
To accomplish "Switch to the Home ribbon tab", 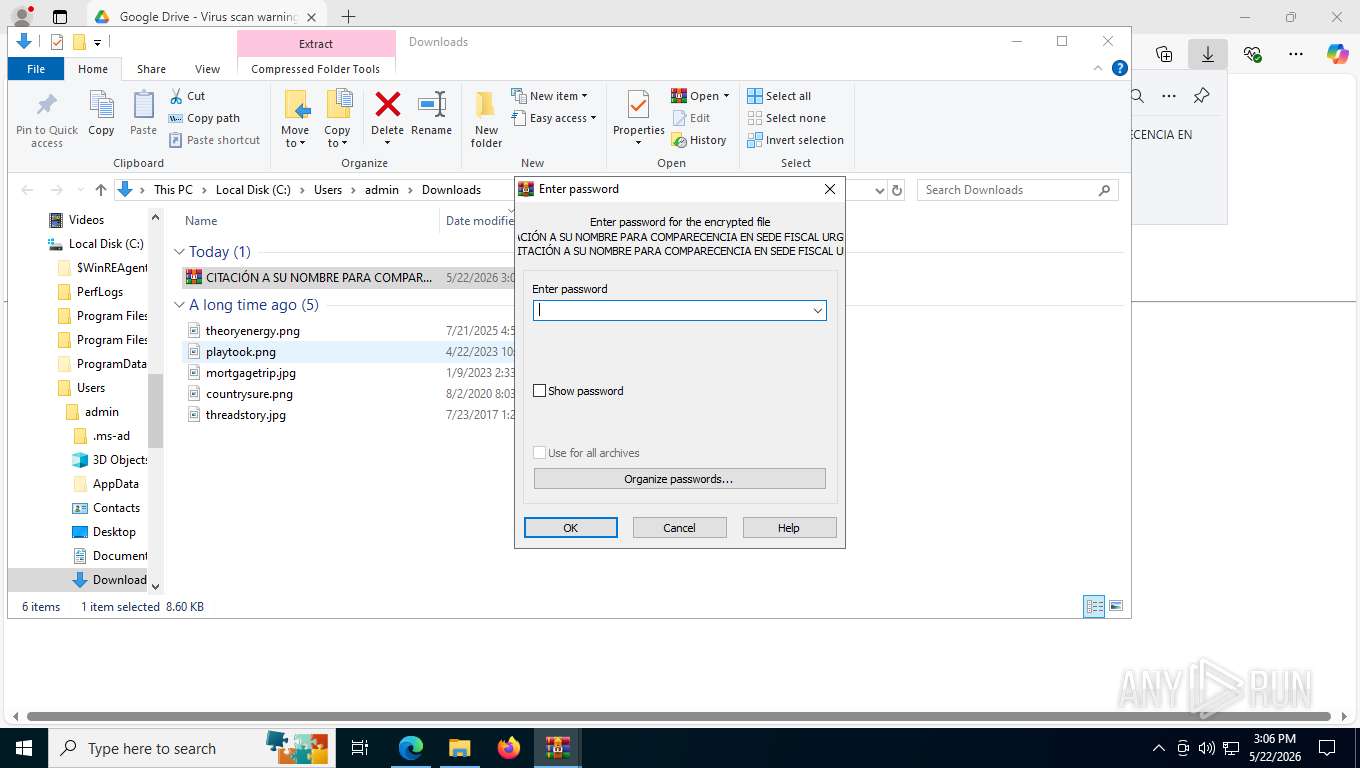I will pos(93,69).
